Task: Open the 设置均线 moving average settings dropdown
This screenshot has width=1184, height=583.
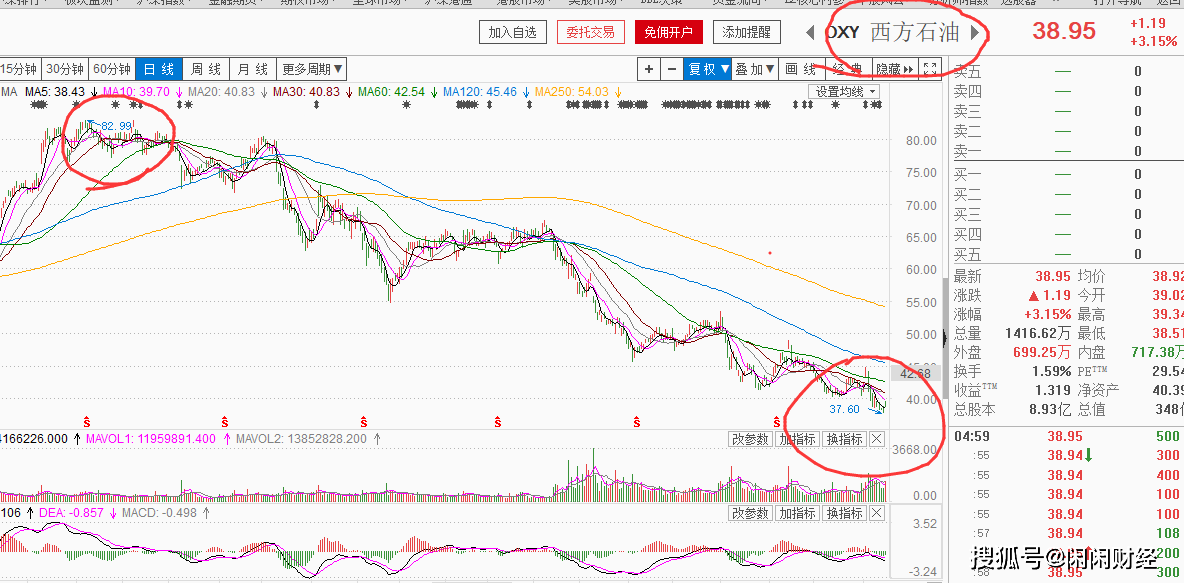Action: click(844, 91)
